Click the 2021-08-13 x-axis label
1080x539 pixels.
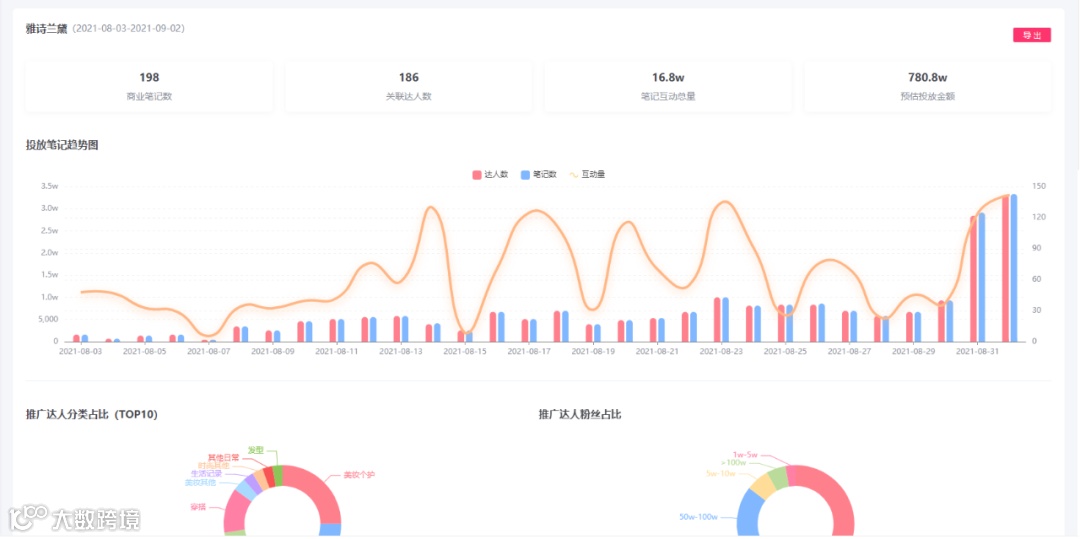coord(401,351)
